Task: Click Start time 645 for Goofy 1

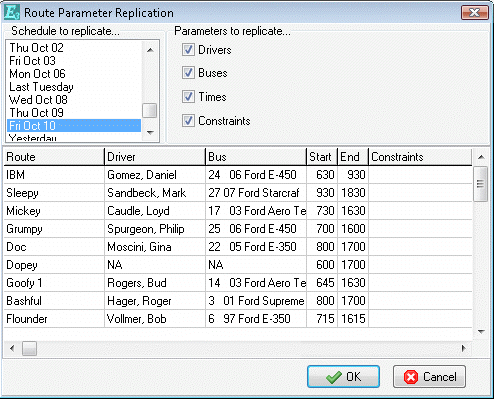Action: pos(322,283)
